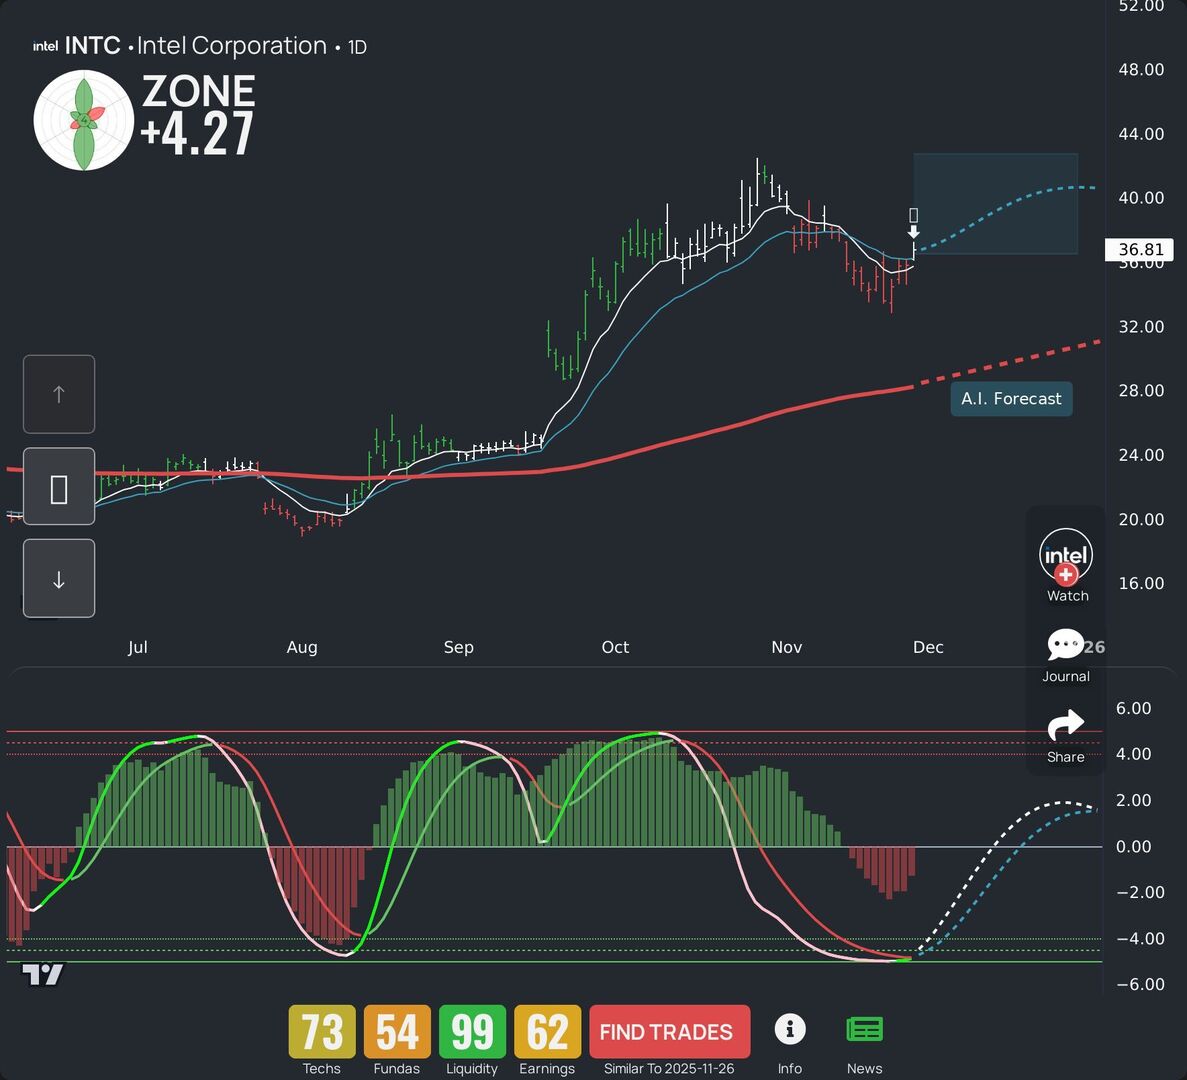
Task: Open the News panel
Action: (864, 1029)
